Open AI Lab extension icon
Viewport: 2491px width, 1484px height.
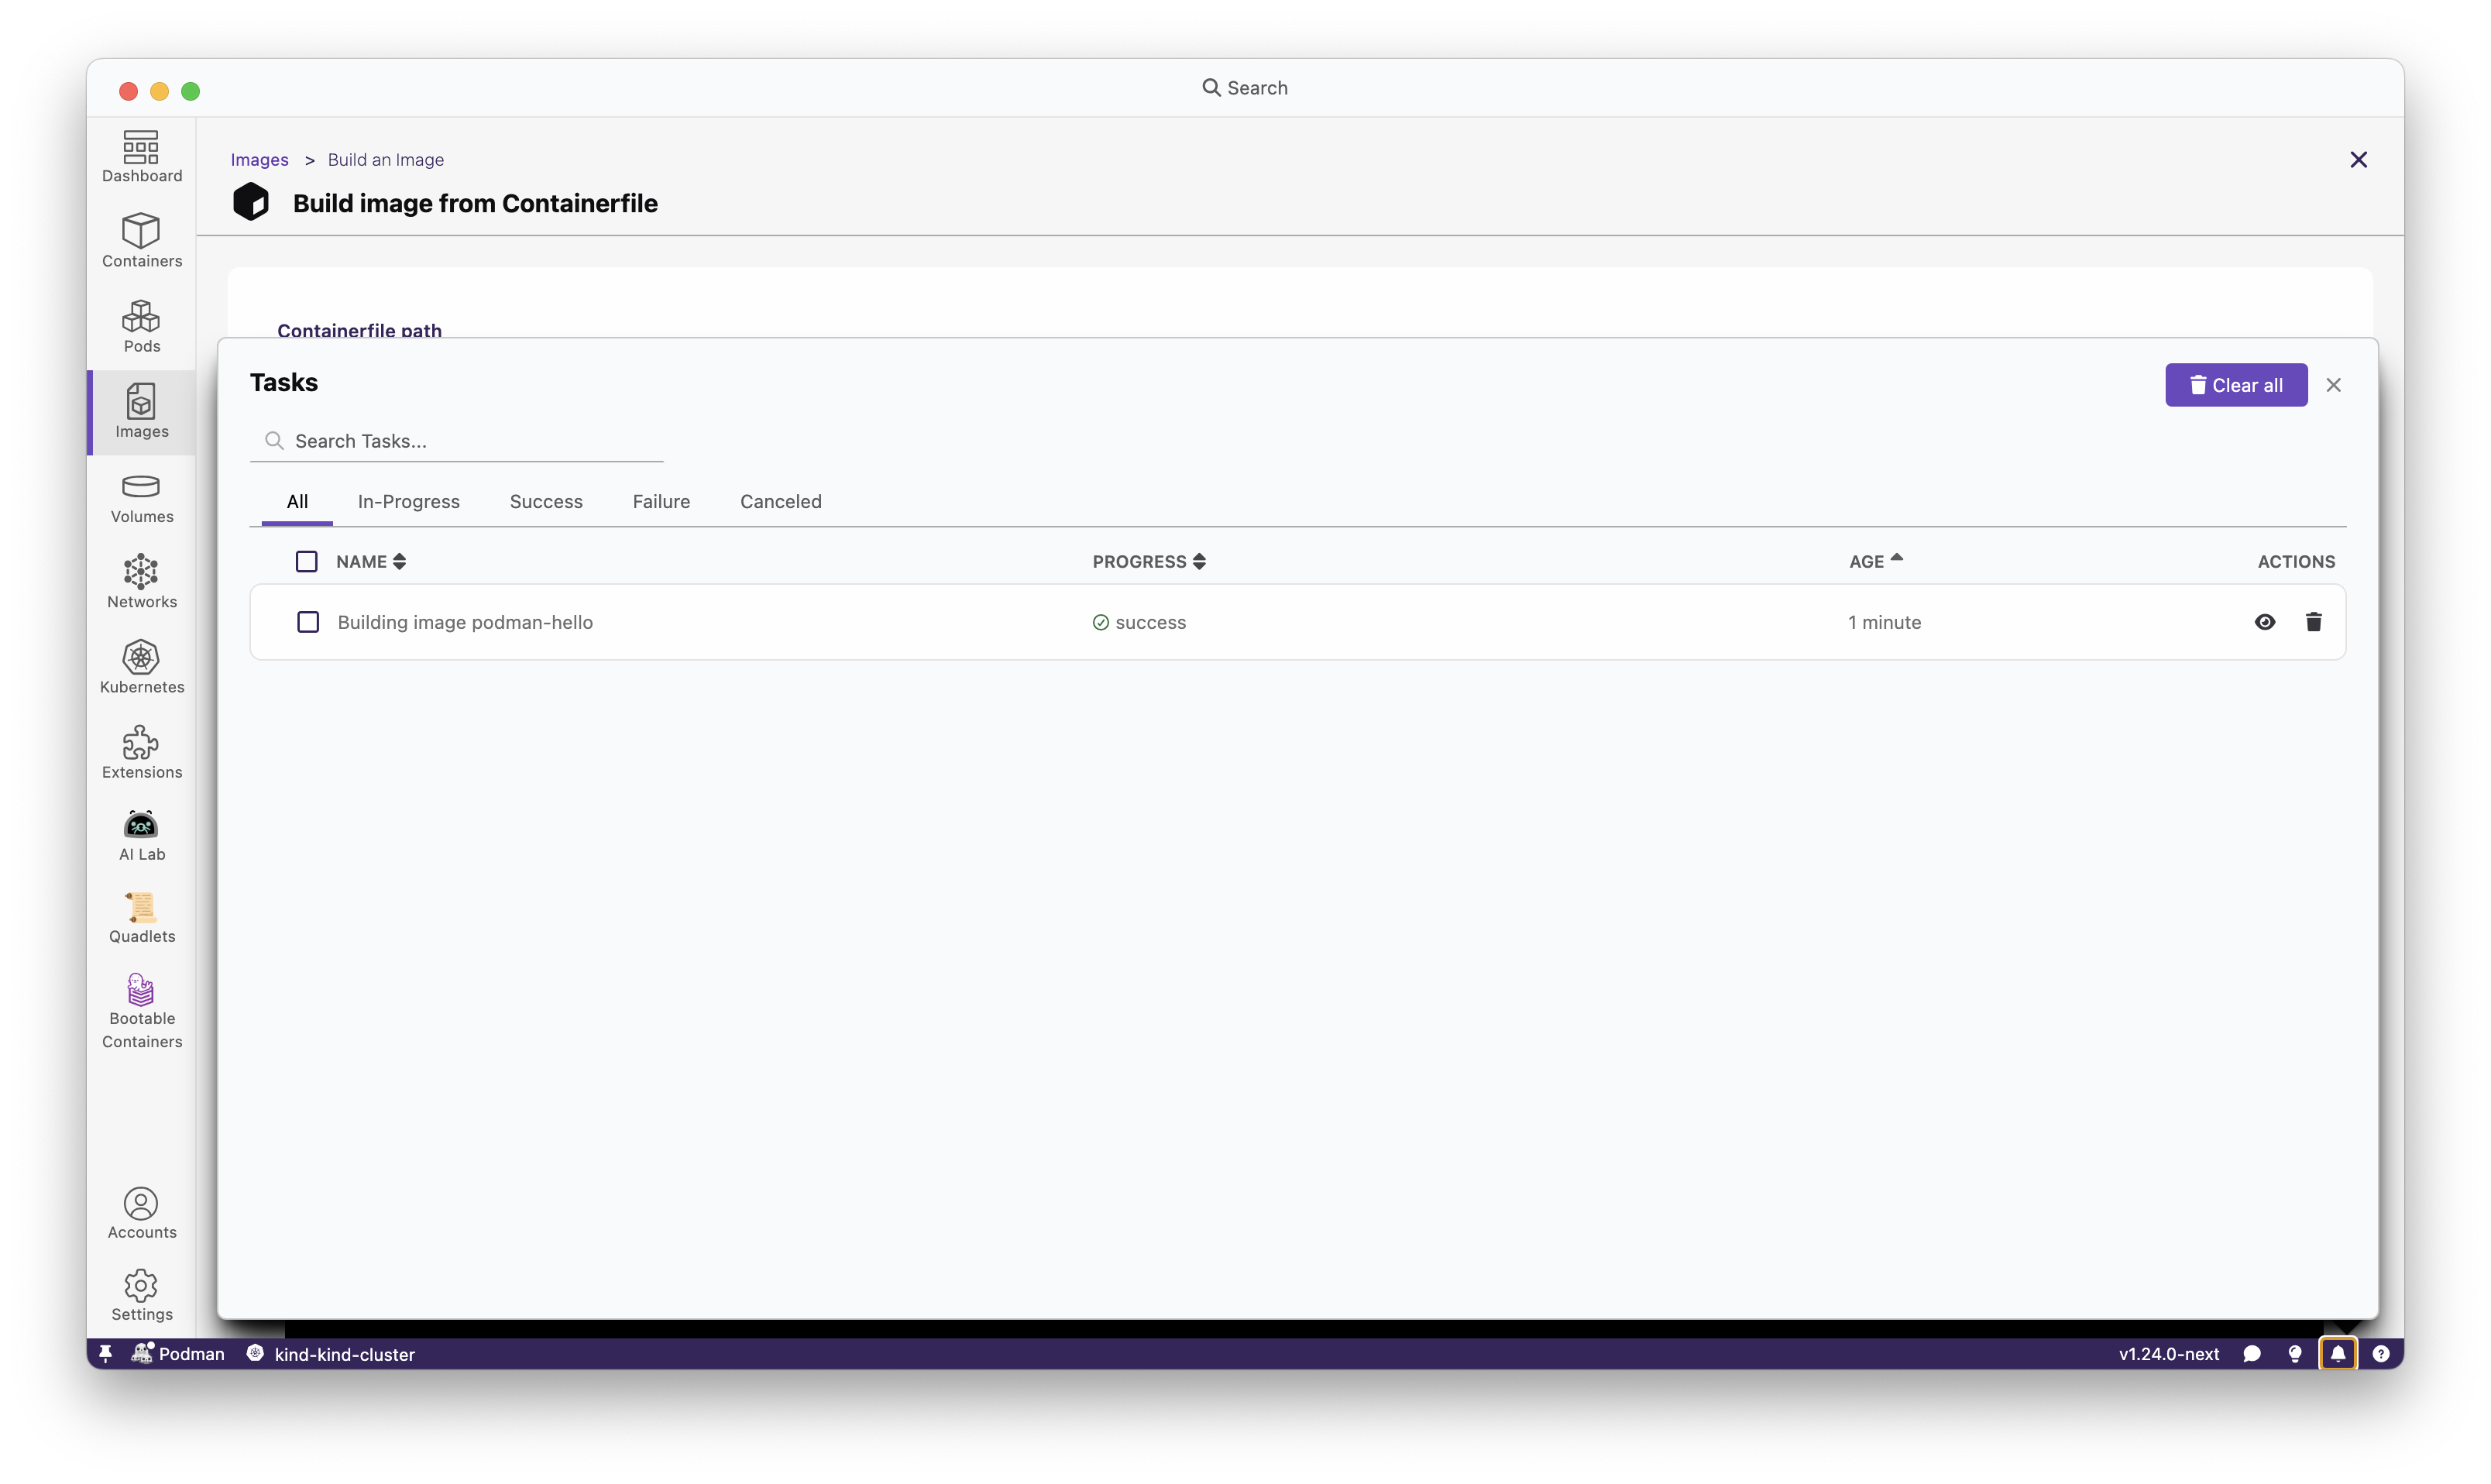[x=141, y=835]
